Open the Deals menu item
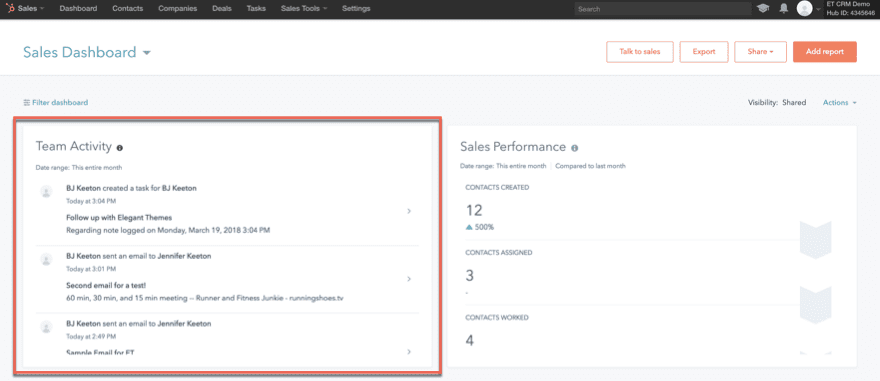This screenshot has height=381, width=880. click(222, 8)
